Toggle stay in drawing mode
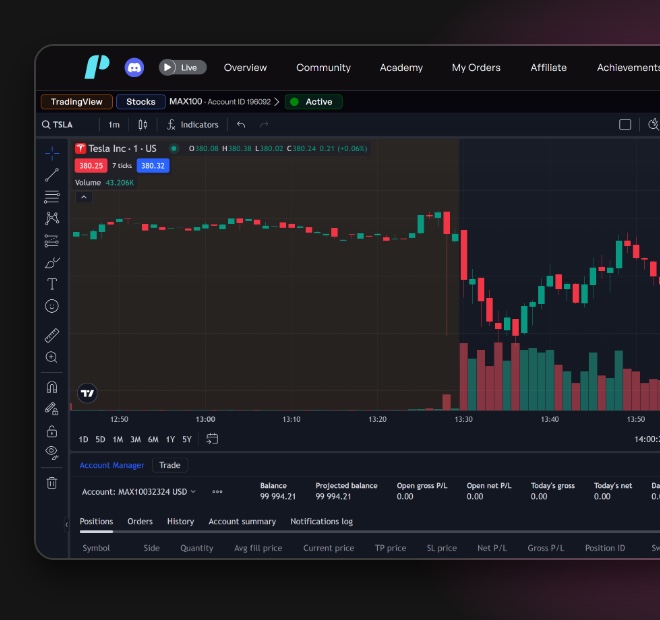The image size is (660, 620). coord(52,409)
